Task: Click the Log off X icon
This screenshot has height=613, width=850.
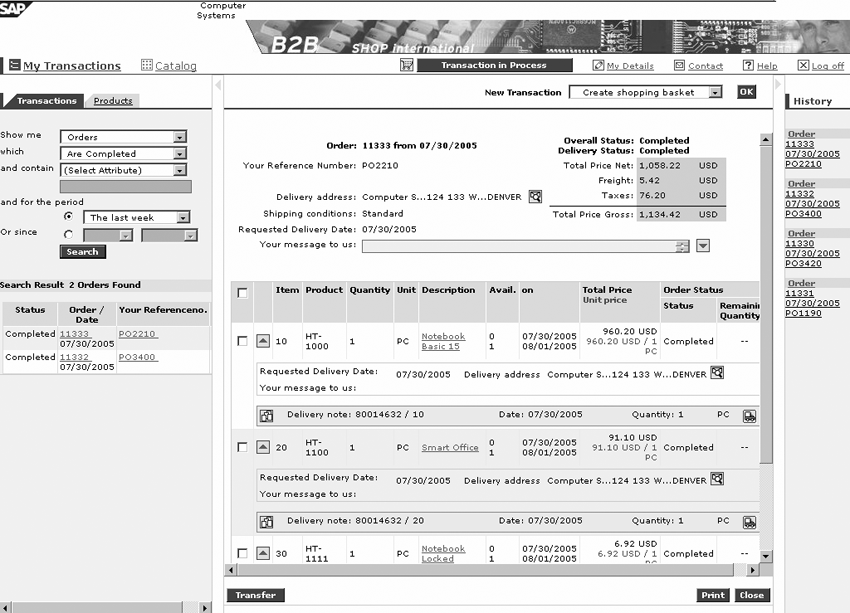Action: 803,66
